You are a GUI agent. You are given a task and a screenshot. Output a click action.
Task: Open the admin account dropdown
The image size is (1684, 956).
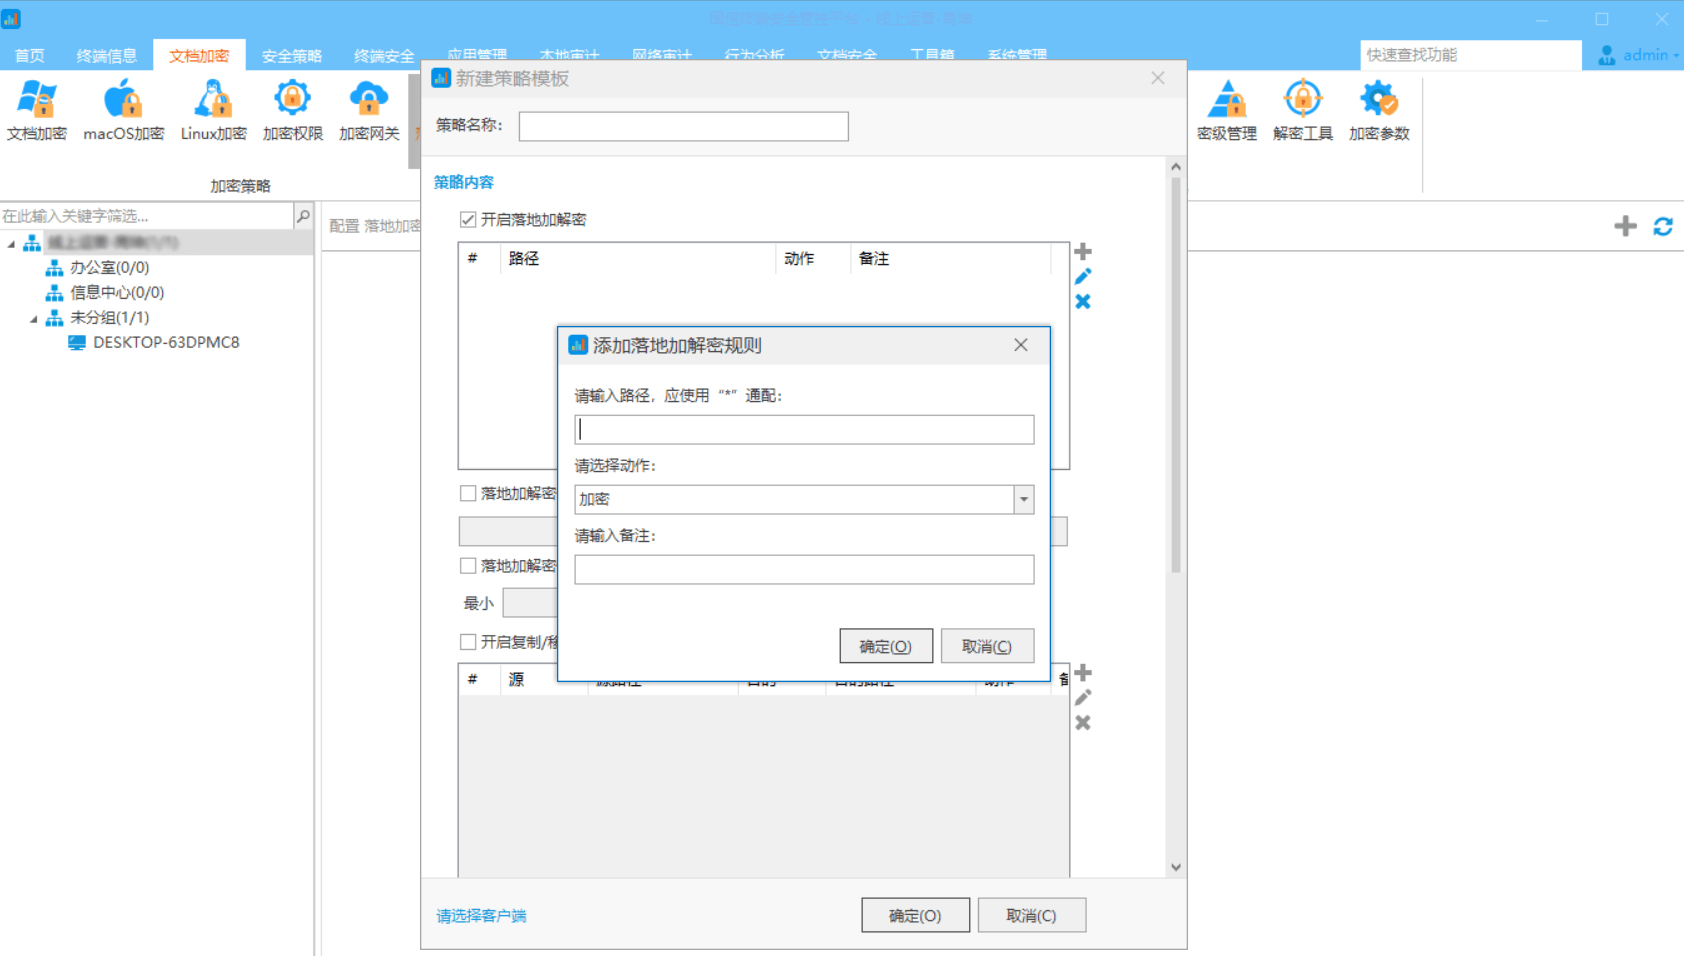point(1676,56)
